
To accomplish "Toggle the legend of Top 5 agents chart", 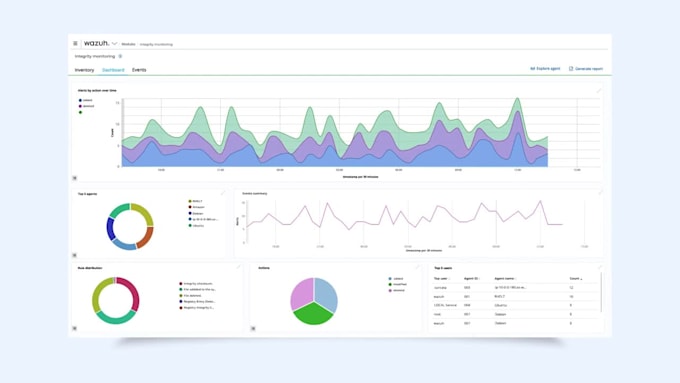I will point(75,255).
